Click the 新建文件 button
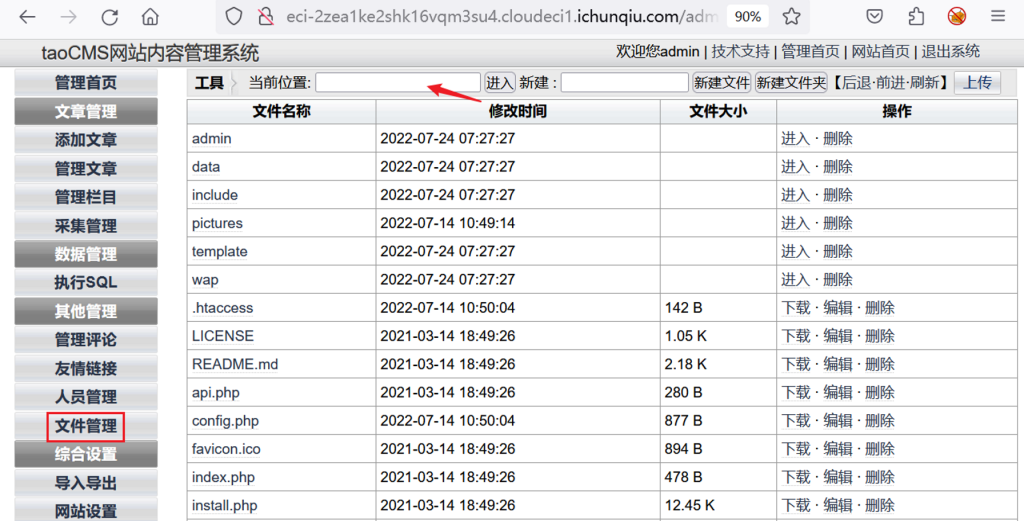The image size is (1024, 521). pyautogui.click(x=722, y=83)
